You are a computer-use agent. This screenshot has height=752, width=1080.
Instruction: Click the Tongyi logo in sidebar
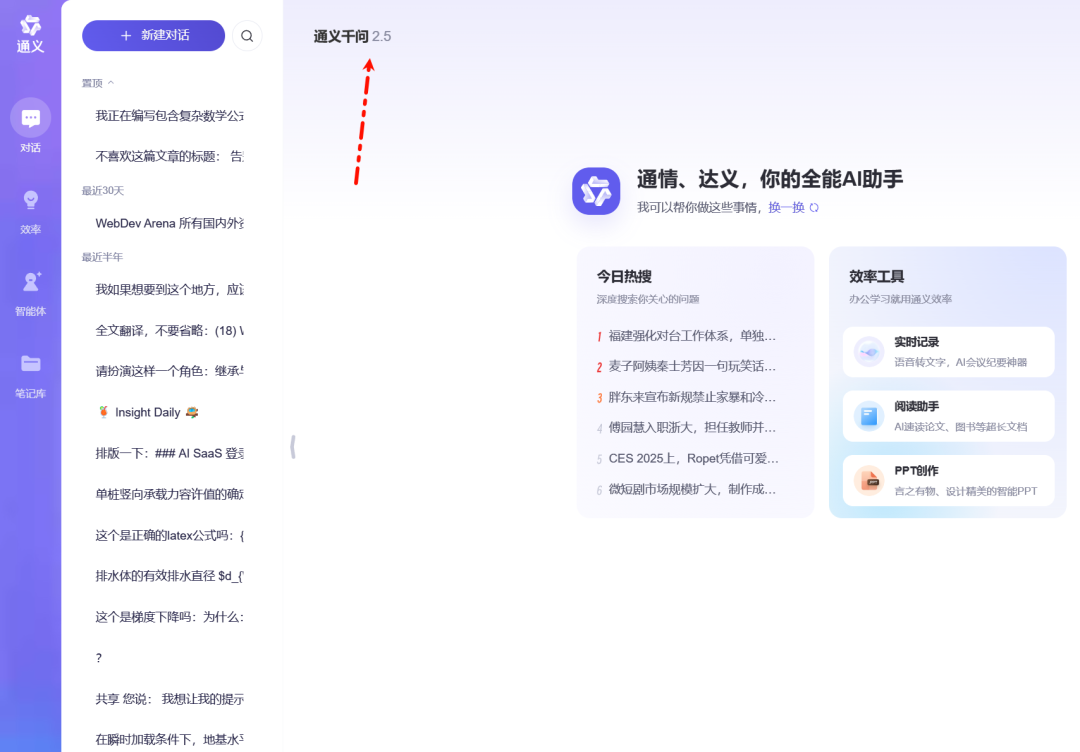coord(30,34)
